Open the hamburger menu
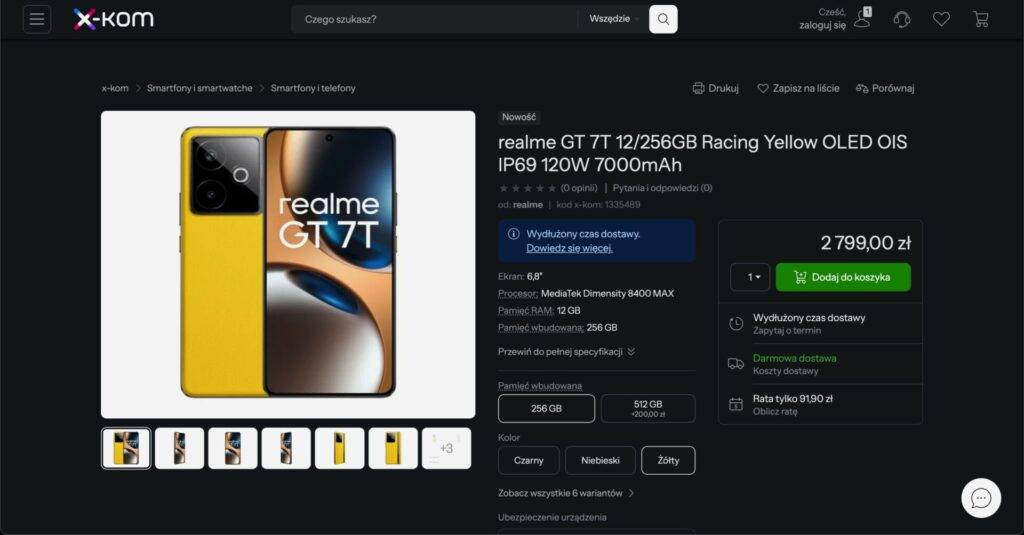 [37, 19]
